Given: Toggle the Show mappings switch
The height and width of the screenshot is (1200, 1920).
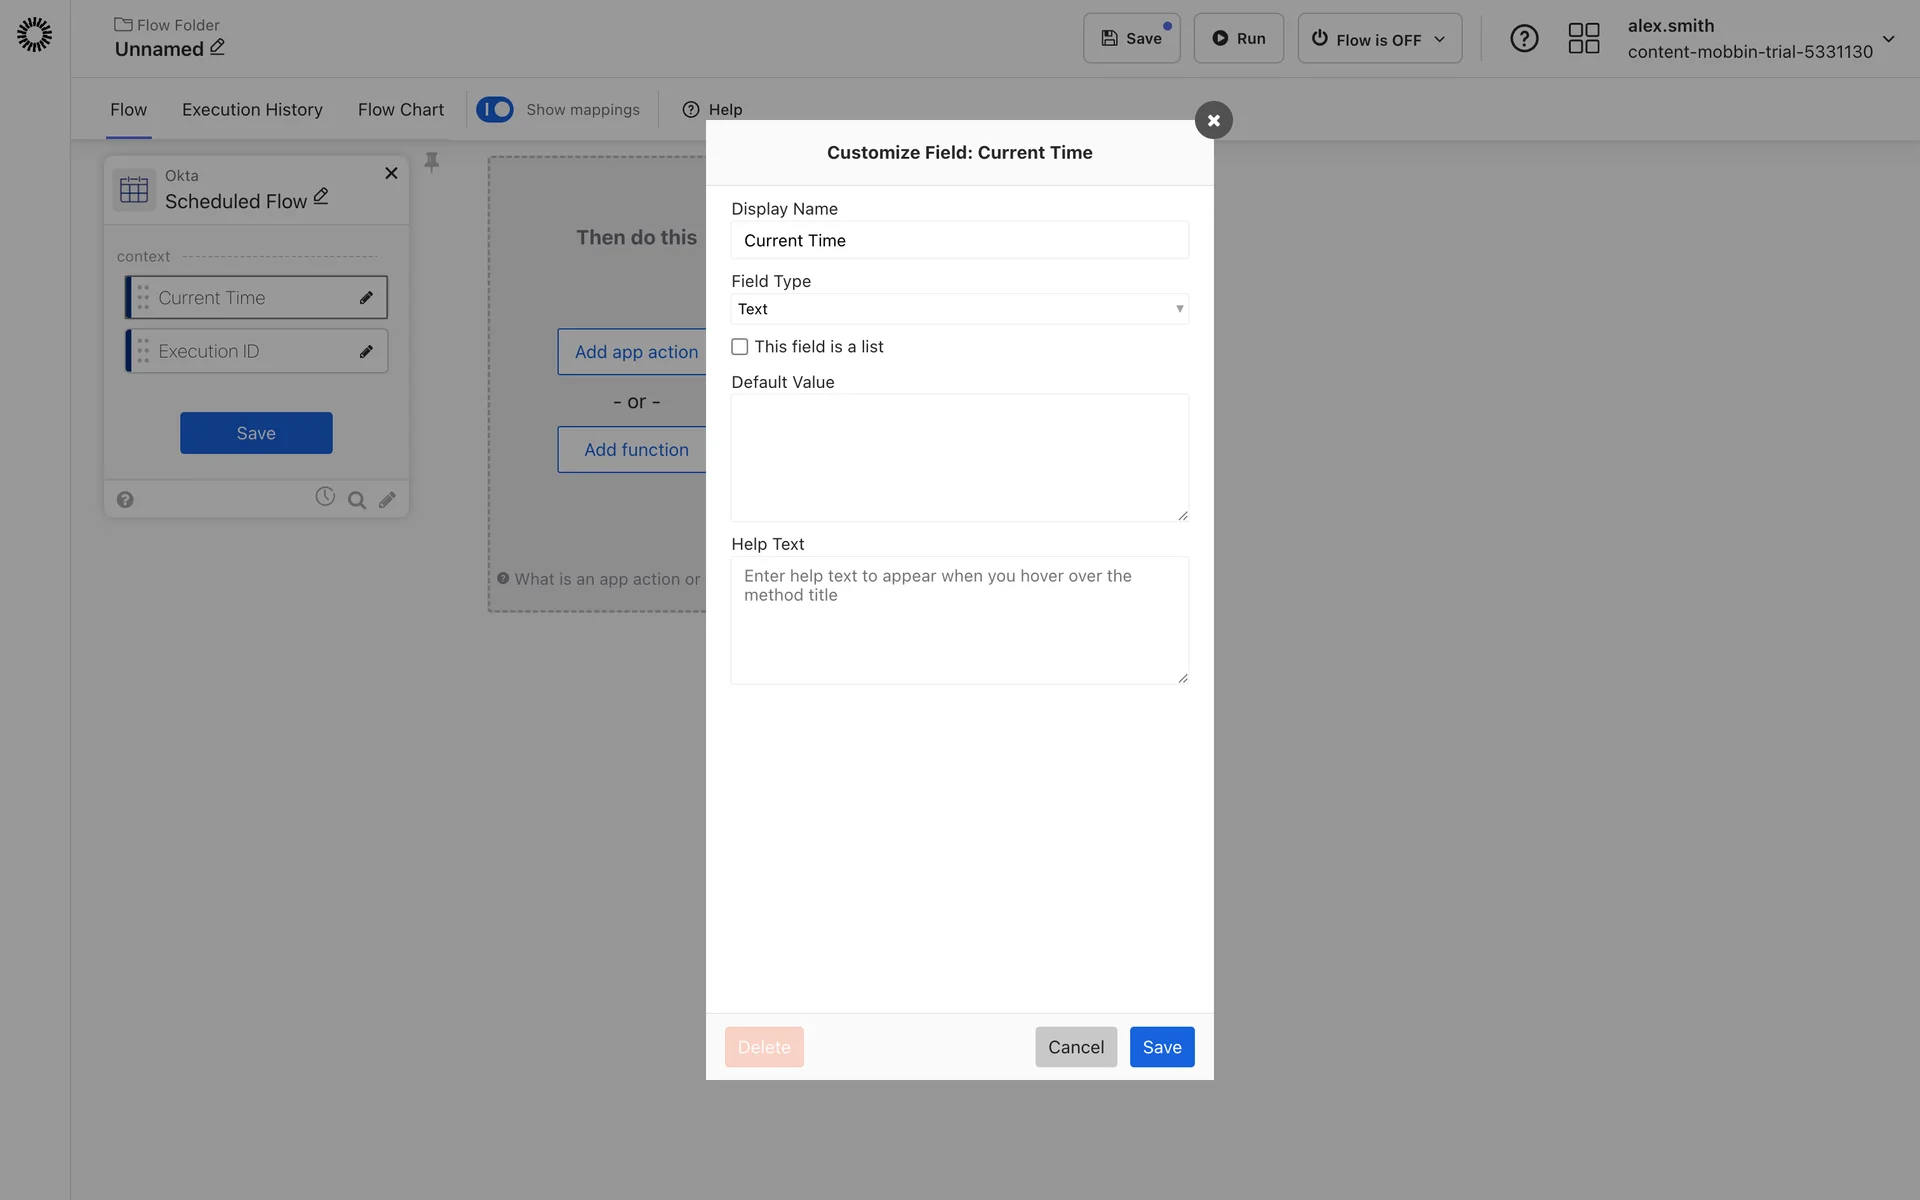Looking at the screenshot, I should pos(495,109).
